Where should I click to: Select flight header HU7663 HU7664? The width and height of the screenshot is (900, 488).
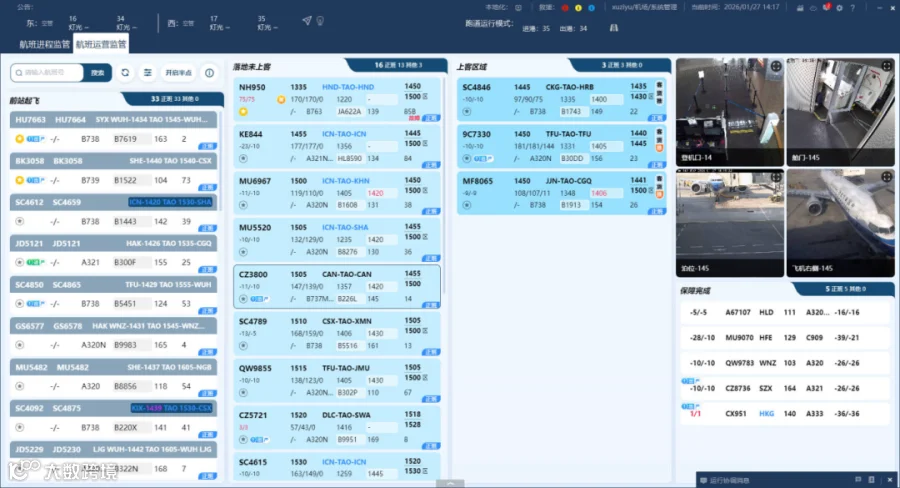(x=113, y=119)
